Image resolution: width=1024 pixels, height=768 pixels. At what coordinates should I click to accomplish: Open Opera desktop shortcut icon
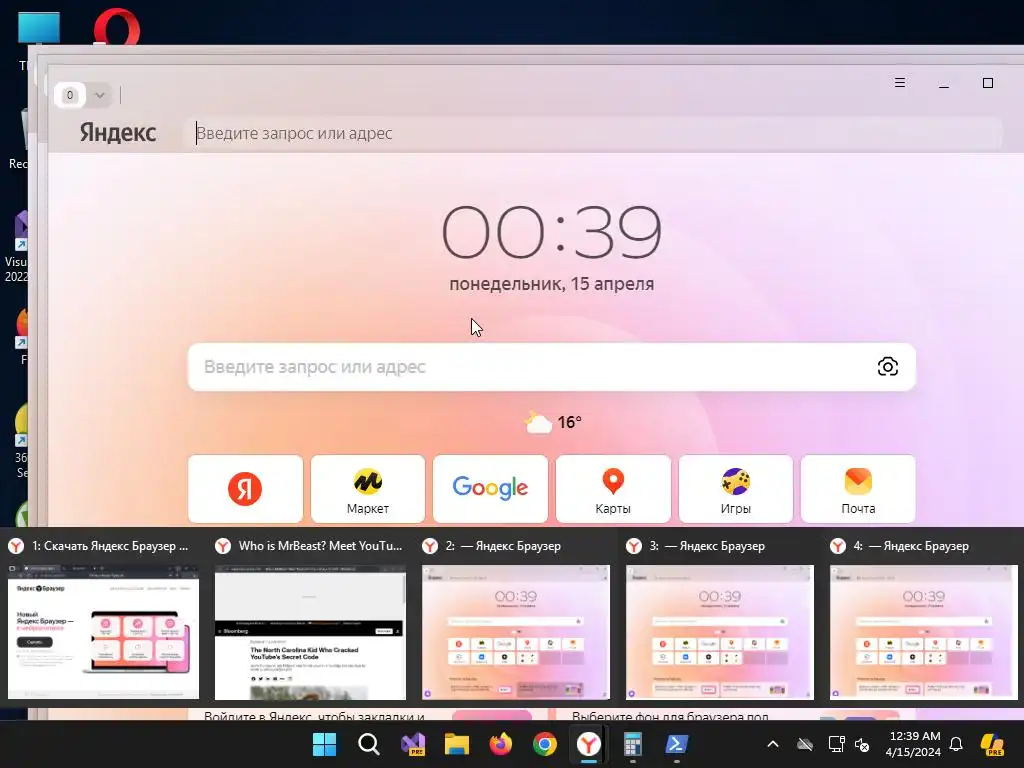116,26
